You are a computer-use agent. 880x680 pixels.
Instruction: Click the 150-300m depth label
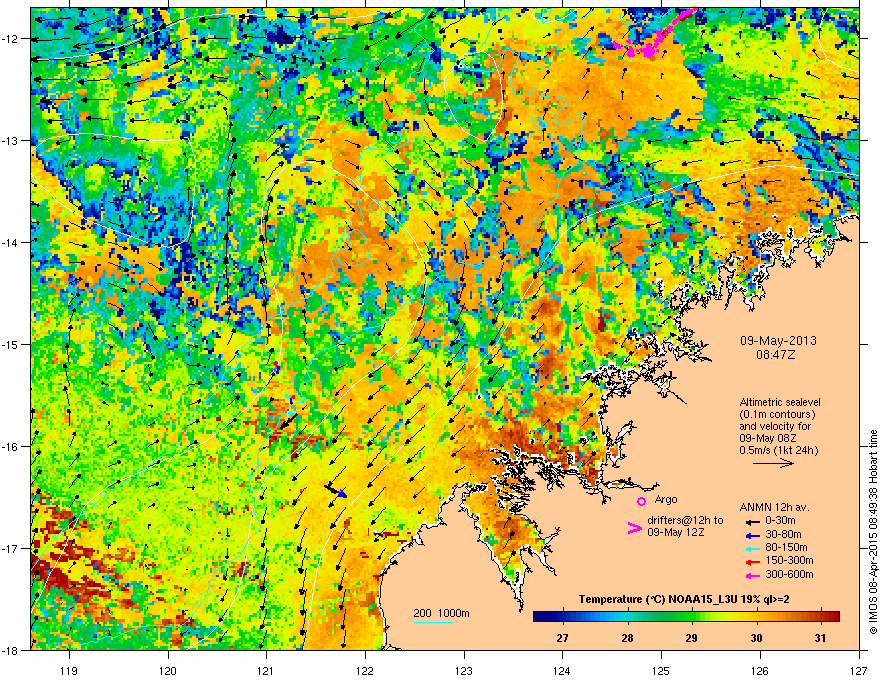coord(789,560)
